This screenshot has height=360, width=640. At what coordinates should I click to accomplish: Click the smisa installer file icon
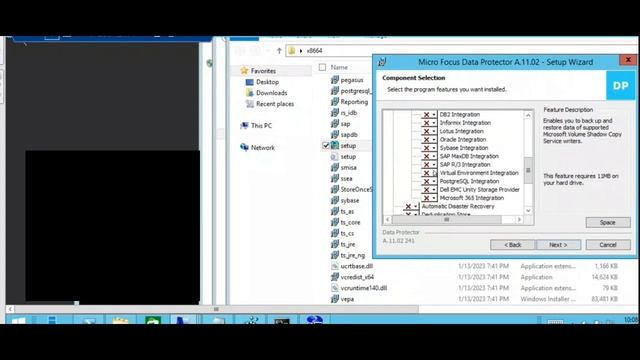click(x=335, y=167)
